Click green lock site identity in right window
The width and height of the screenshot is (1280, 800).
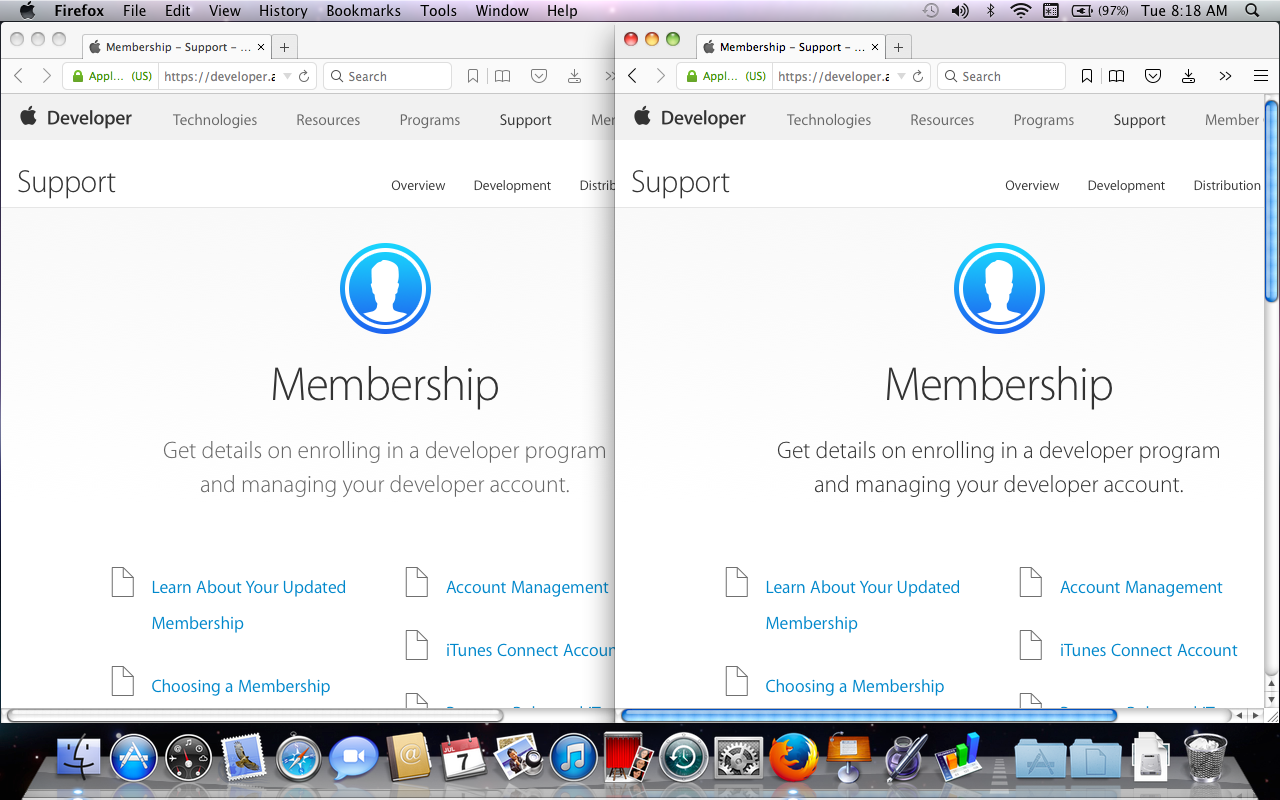coord(725,76)
